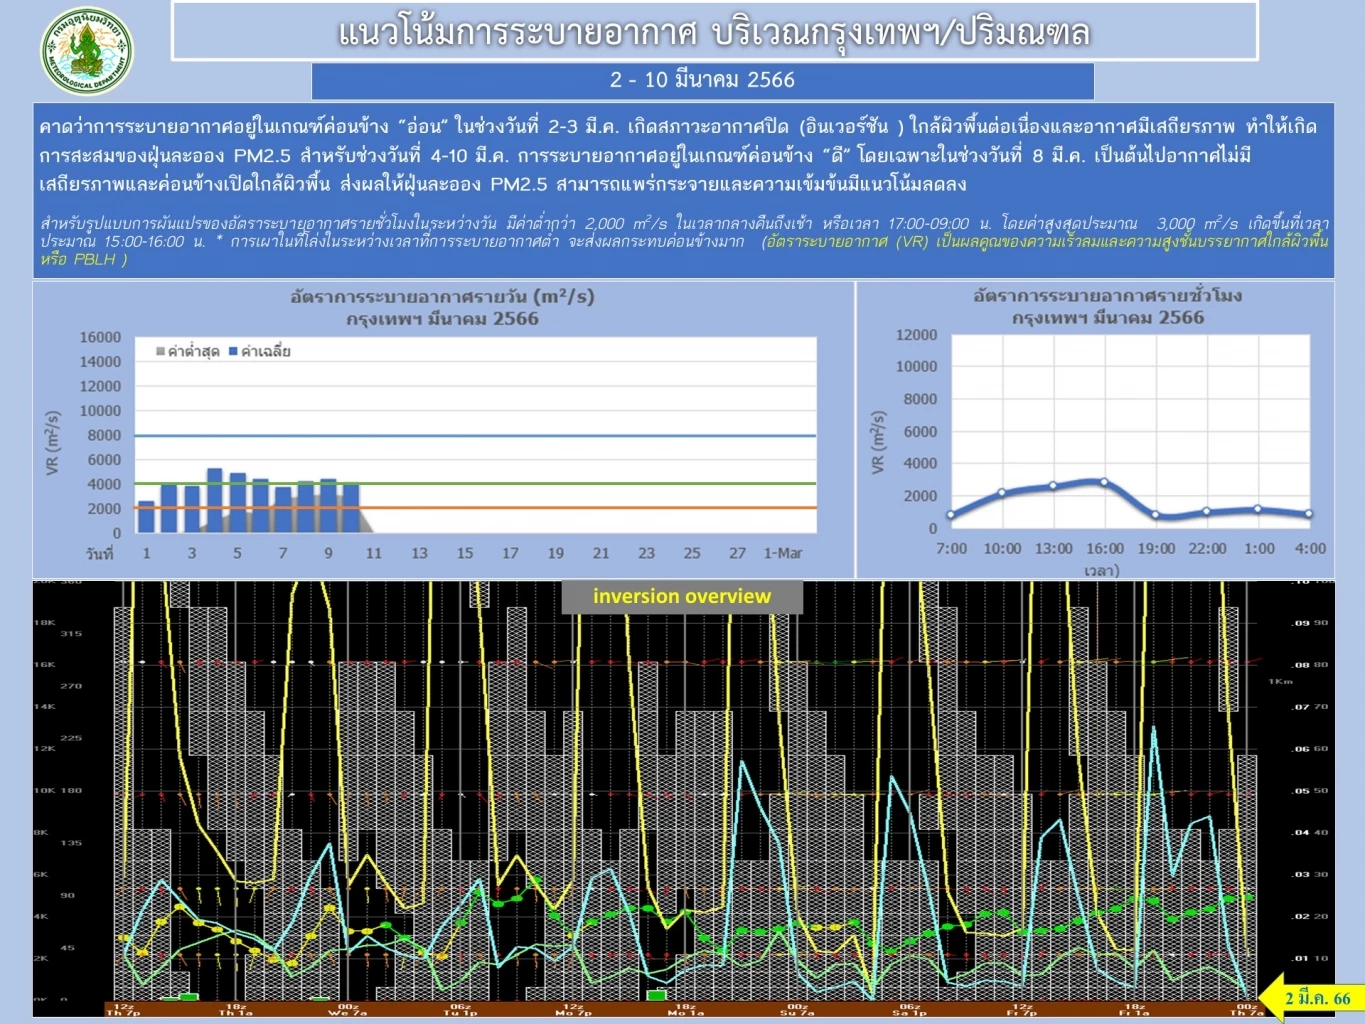Click the 19:00 data point on hourly line

click(x=1156, y=515)
